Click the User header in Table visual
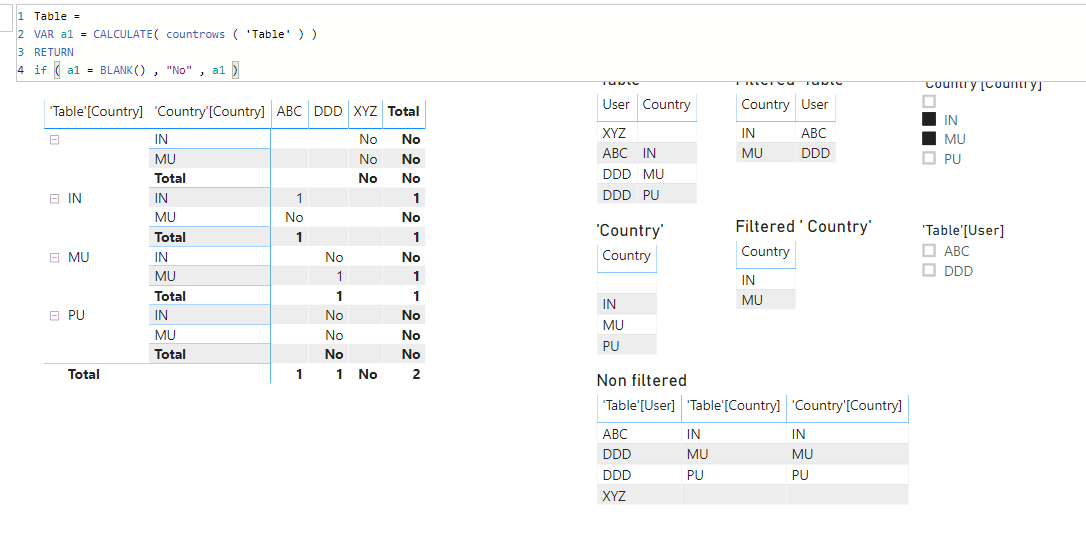Viewport: 1086px width, 542px height. click(616, 105)
